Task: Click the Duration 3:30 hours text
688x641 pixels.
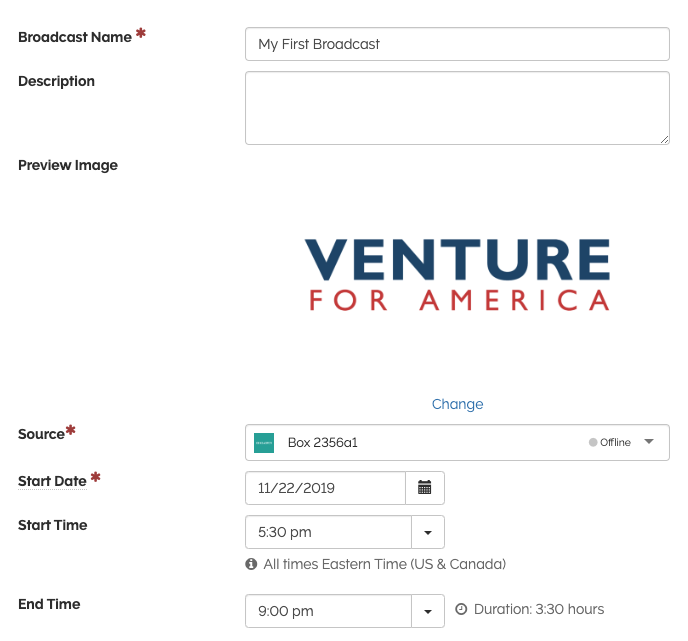Action: pos(539,609)
